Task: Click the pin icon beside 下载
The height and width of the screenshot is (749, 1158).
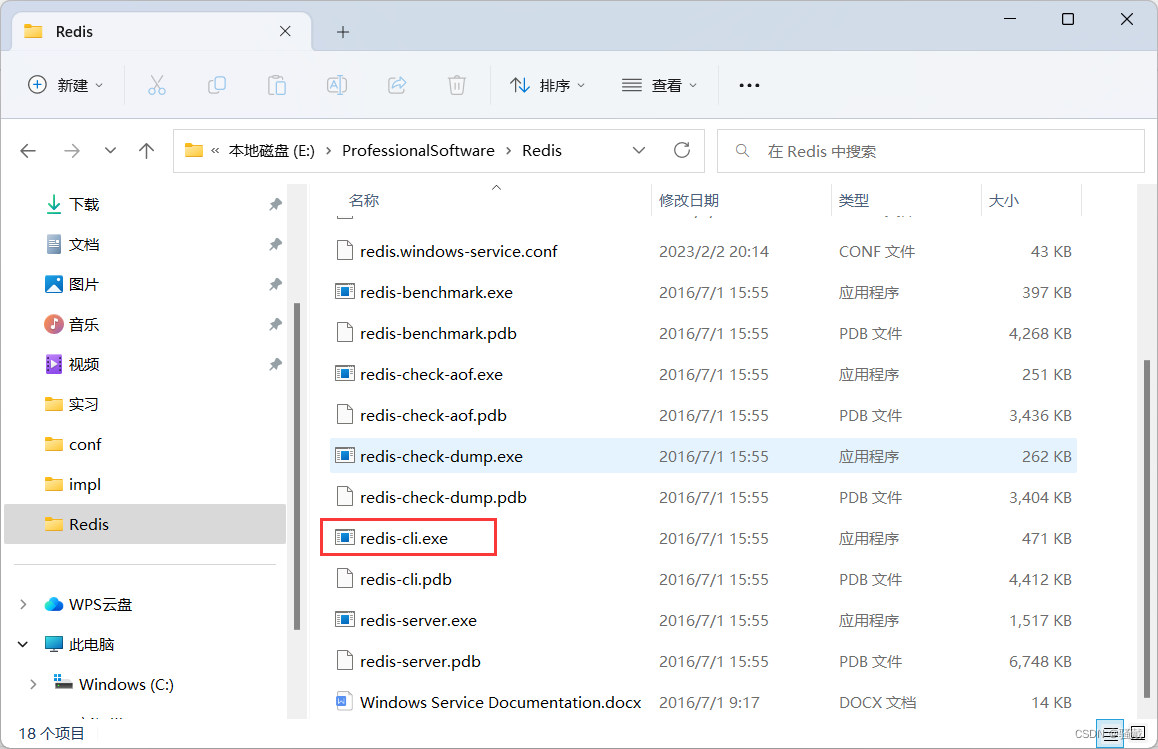Action: click(275, 204)
